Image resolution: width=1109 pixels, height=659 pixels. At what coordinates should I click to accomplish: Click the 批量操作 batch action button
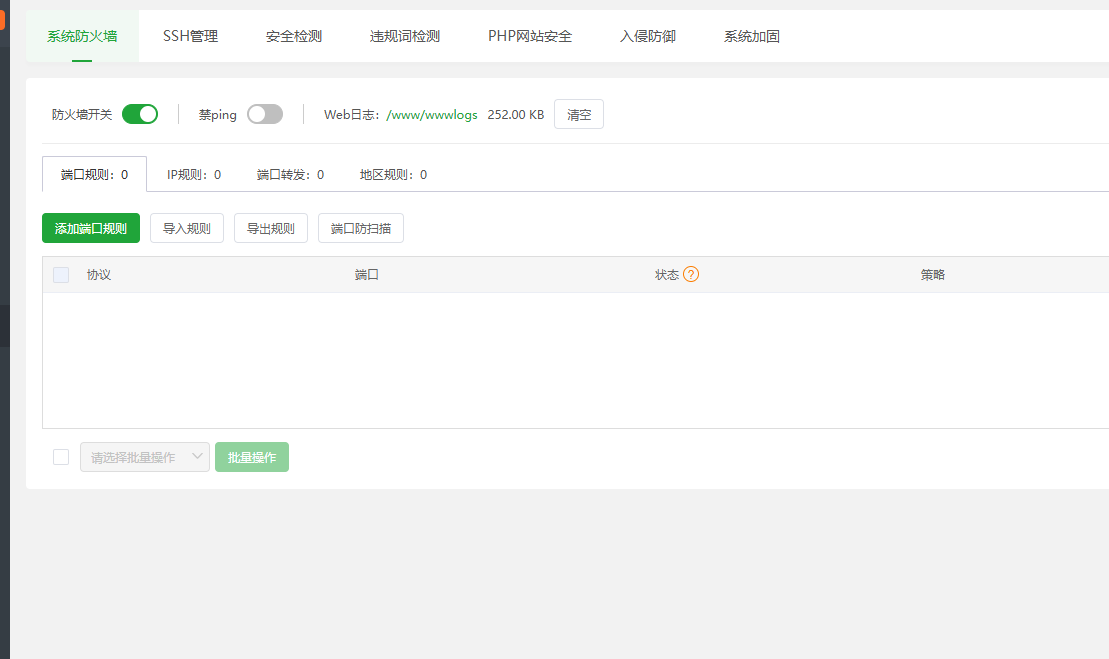pos(251,456)
